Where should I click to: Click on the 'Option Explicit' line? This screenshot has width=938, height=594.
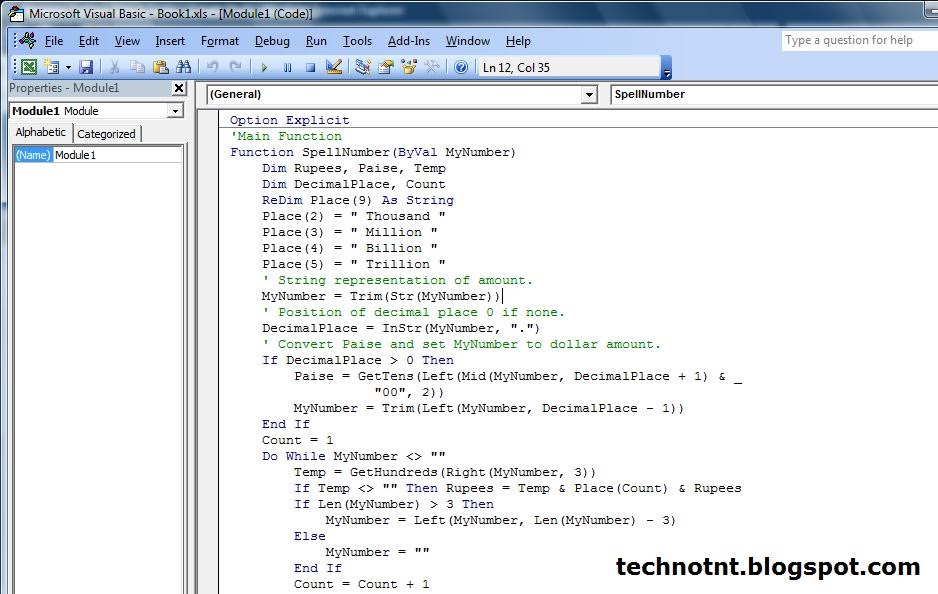290,120
